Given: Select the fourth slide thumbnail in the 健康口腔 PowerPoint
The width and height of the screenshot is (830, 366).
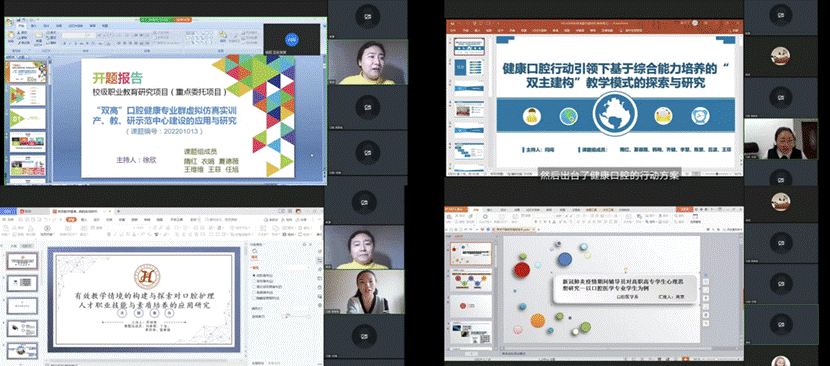Looking at the screenshot, I should click(x=470, y=110).
